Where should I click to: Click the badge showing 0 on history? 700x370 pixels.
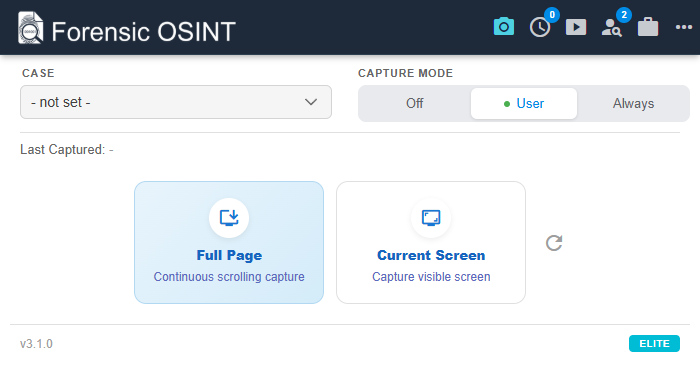[x=552, y=15]
